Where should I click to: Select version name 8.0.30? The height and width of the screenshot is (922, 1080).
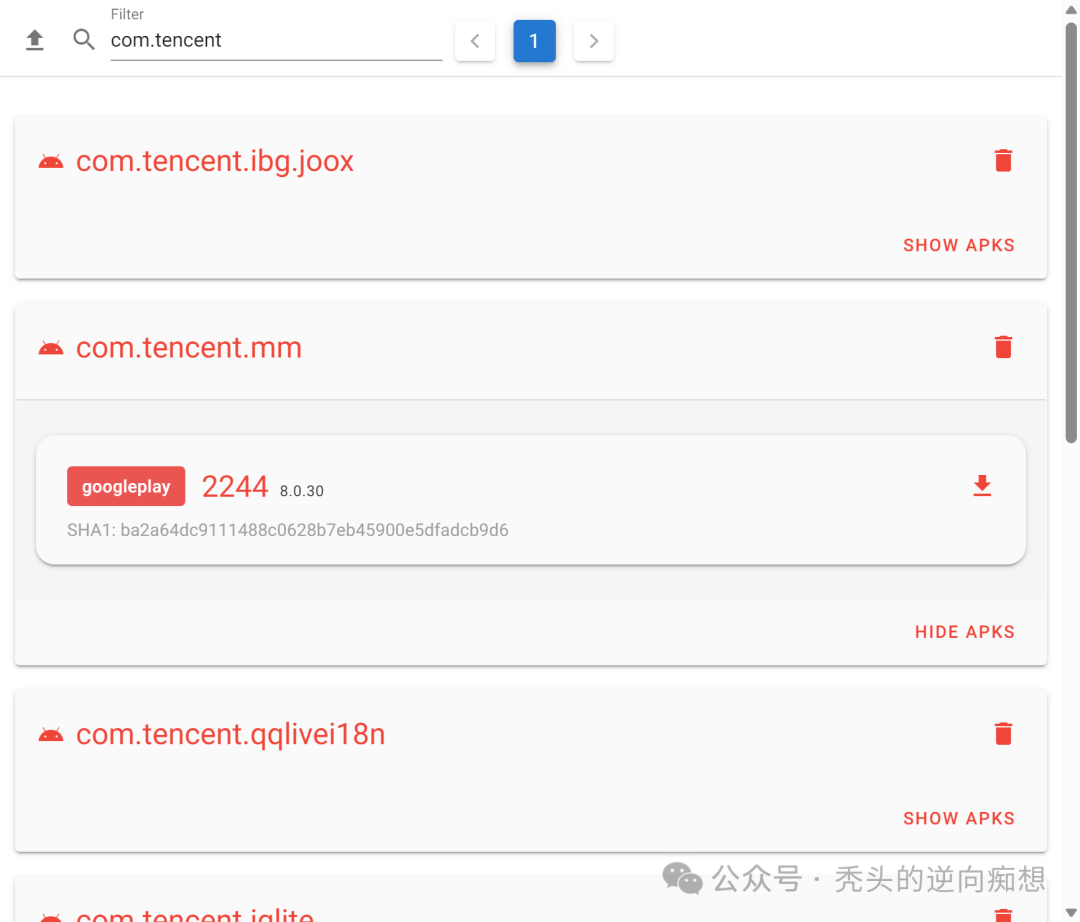pos(302,491)
